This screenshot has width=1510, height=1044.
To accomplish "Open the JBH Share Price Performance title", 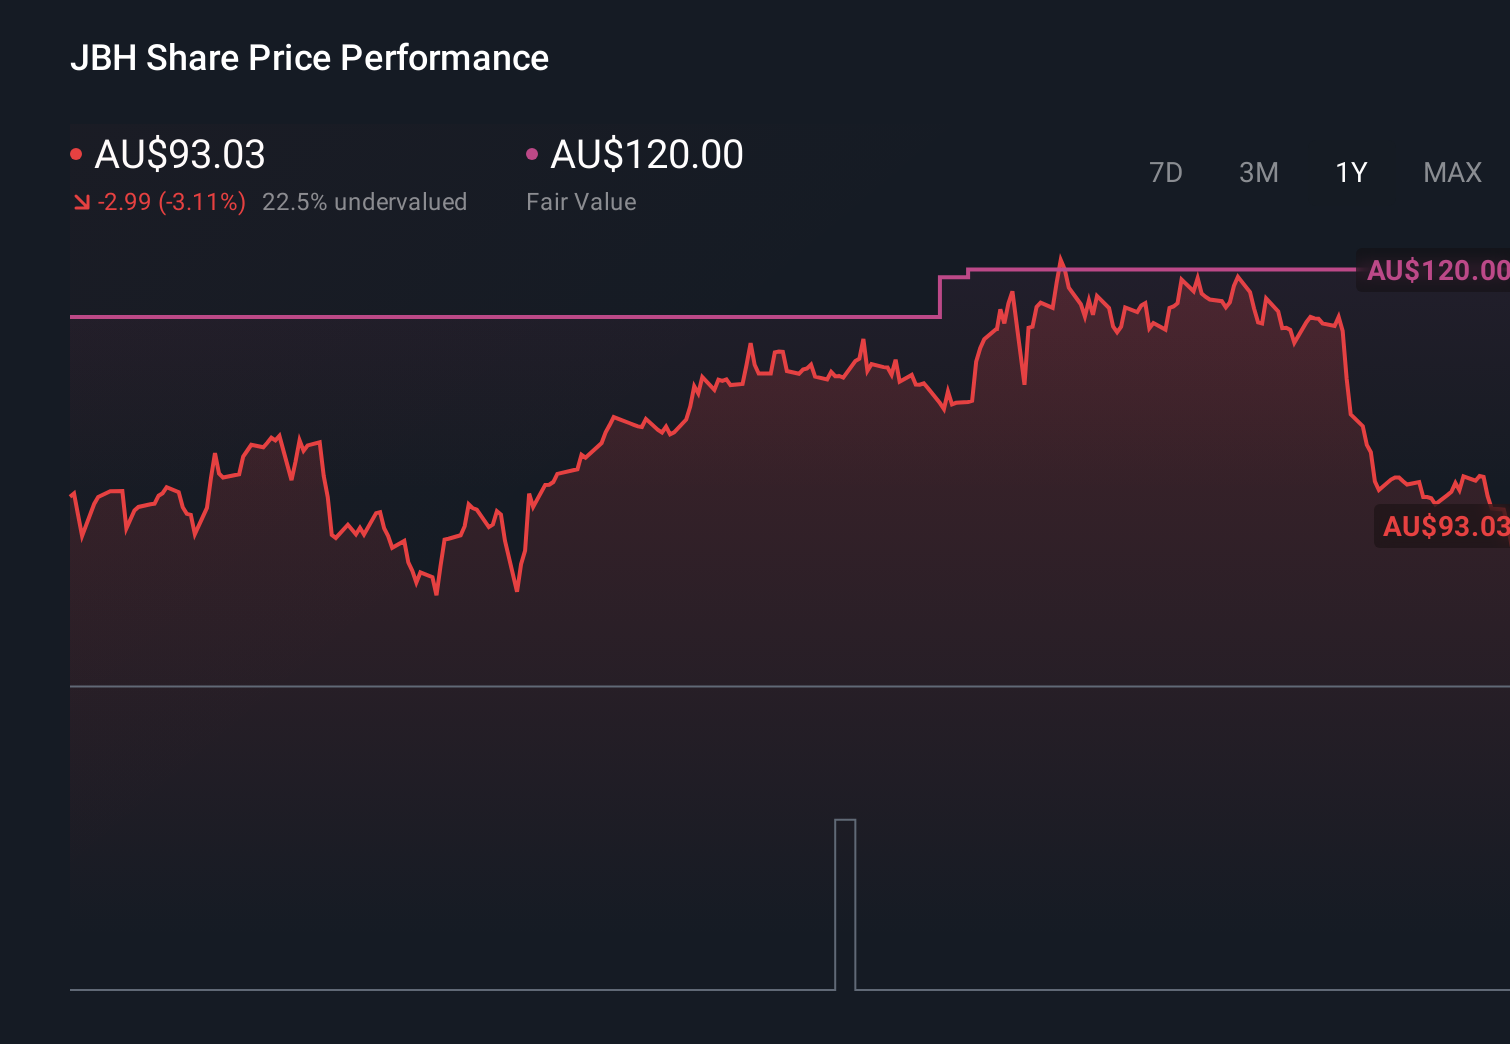I will pyautogui.click(x=311, y=58).
